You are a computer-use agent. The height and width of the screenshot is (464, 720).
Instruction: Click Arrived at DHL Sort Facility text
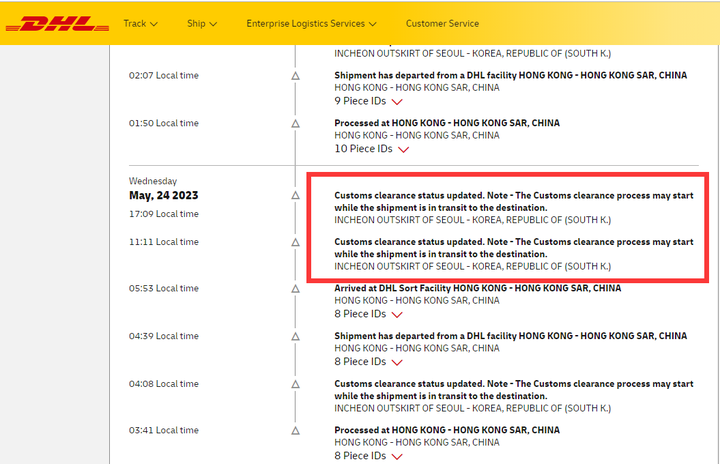(x=478, y=288)
